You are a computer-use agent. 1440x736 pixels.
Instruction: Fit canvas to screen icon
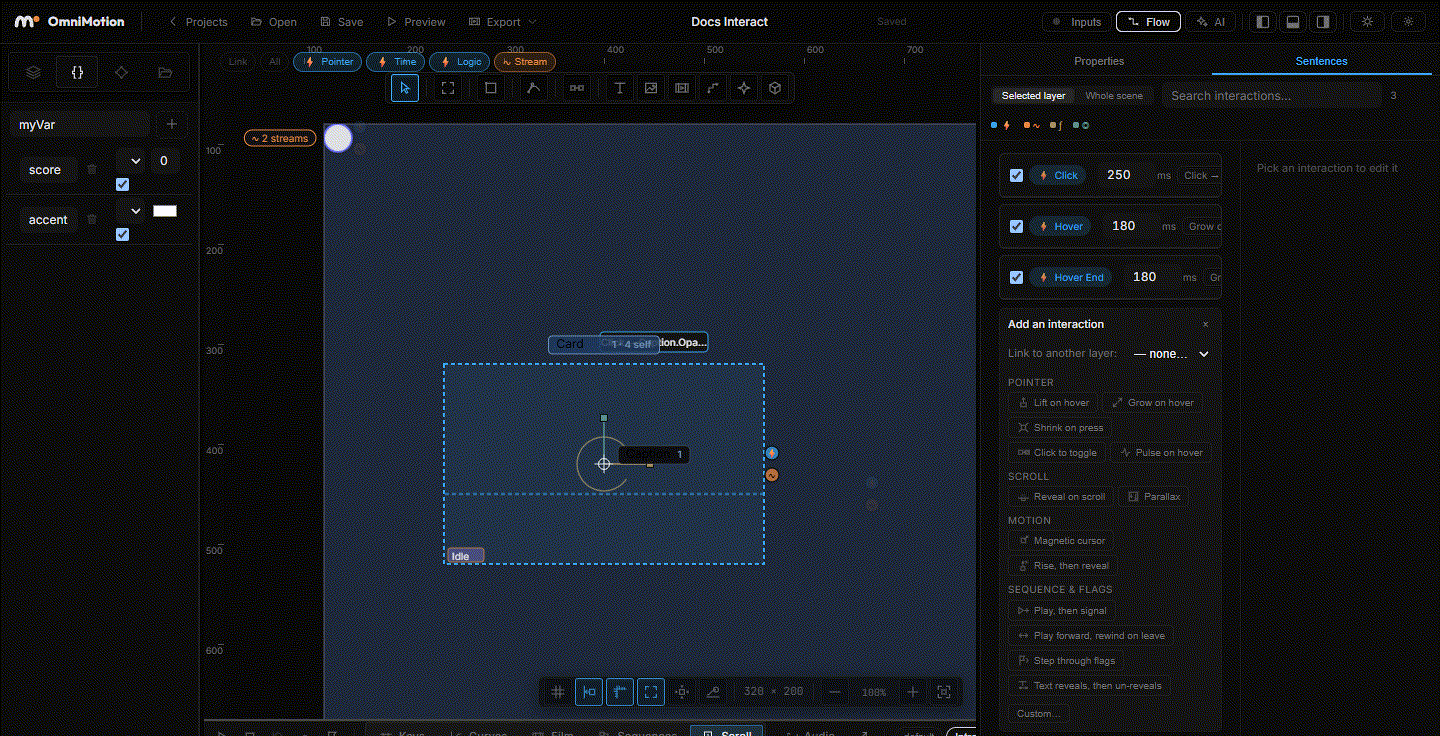(944, 691)
